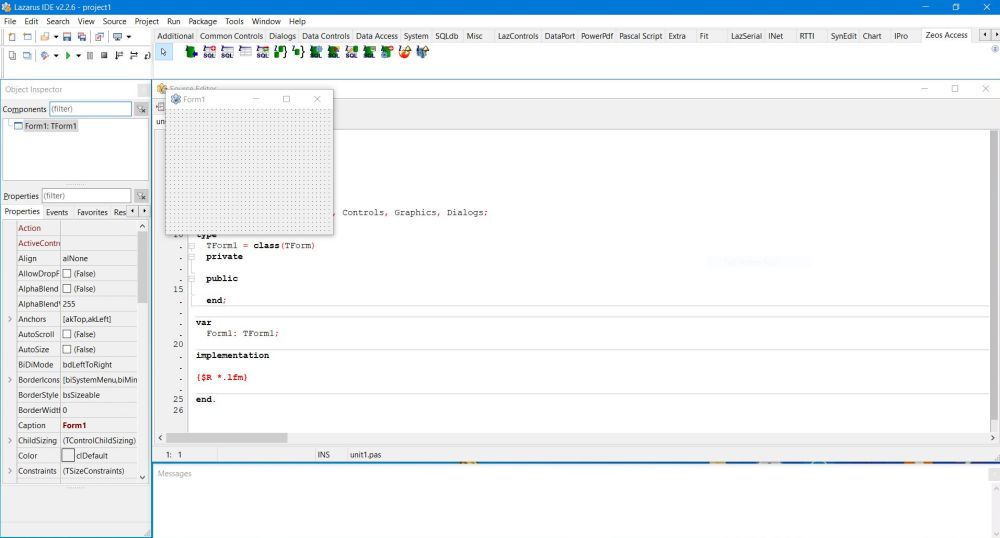This screenshot has width=1000, height=538.
Task: Open the desktops dropdown arrow
Action: click(x=129, y=37)
